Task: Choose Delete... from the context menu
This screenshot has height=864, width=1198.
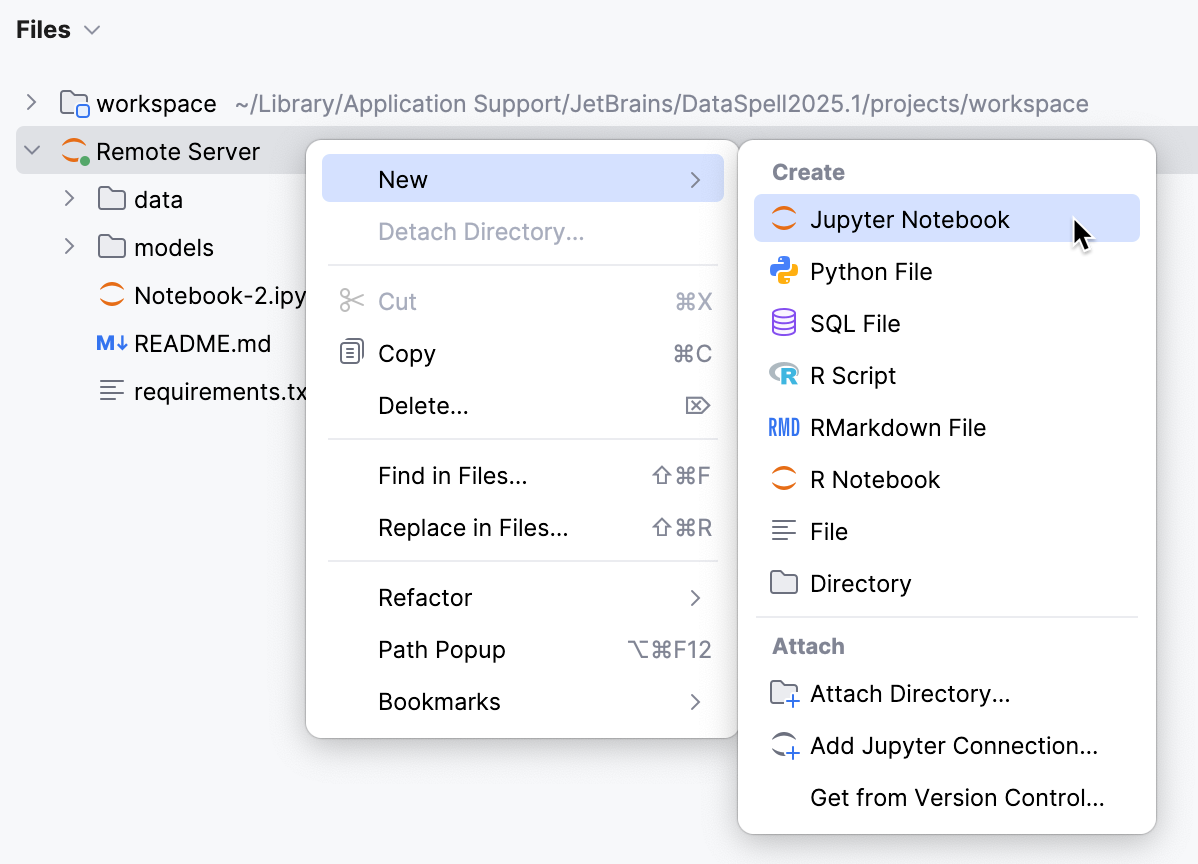Action: (523, 405)
